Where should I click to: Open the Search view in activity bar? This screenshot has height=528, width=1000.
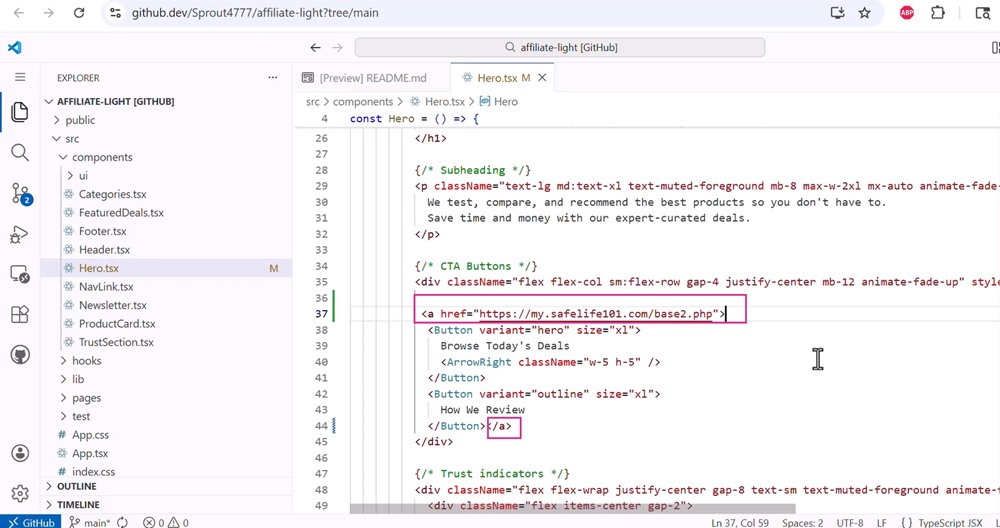pos(20,152)
